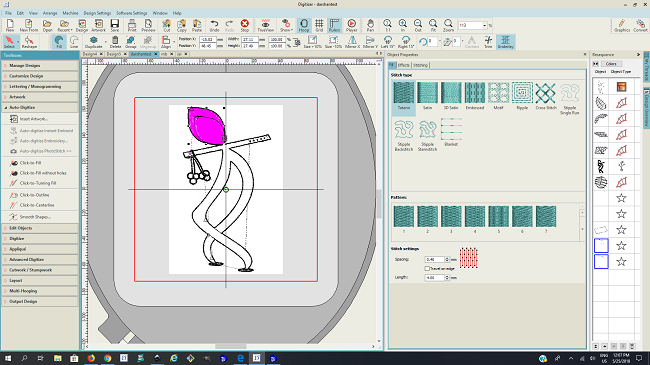The height and width of the screenshot is (365, 650).
Task: Open a design file via Open icon
Action: coord(47,25)
